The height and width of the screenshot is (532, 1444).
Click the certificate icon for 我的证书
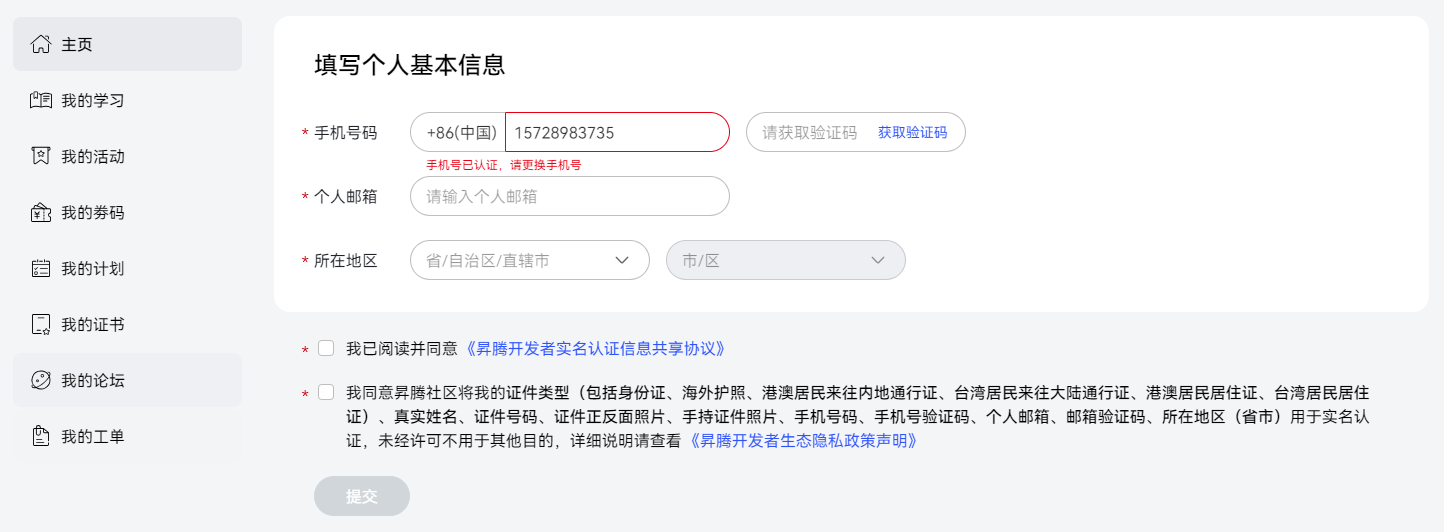[41, 324]
